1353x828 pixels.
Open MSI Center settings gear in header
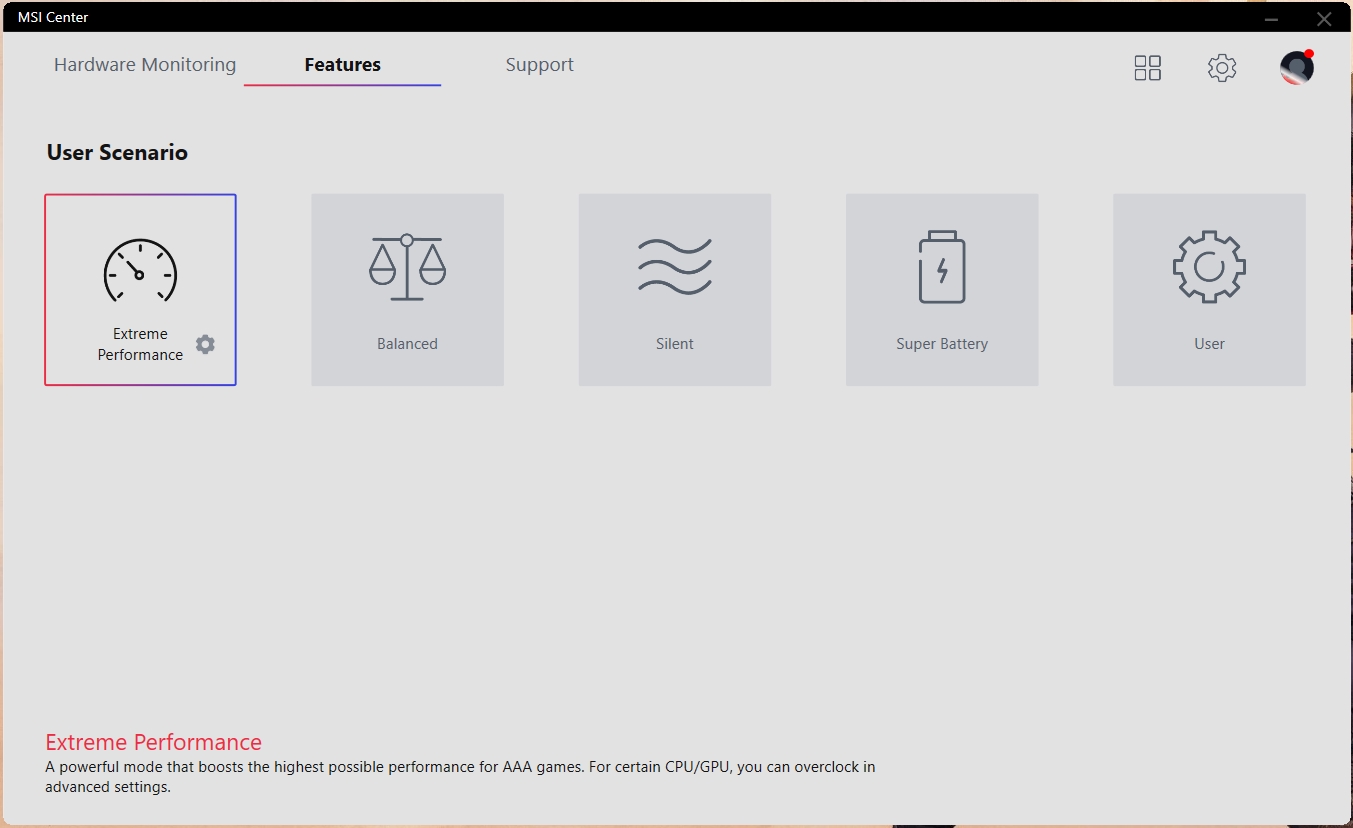[x=1221, y=68]
